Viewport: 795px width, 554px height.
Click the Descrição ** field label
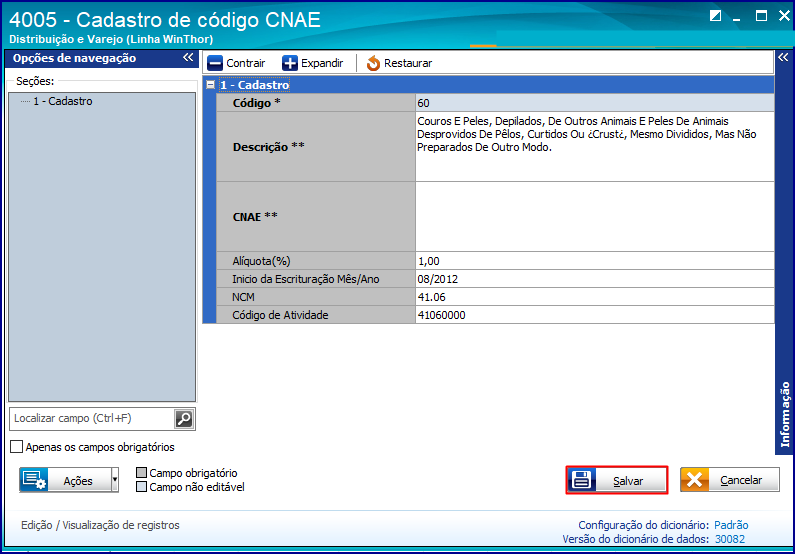point(269,147)
